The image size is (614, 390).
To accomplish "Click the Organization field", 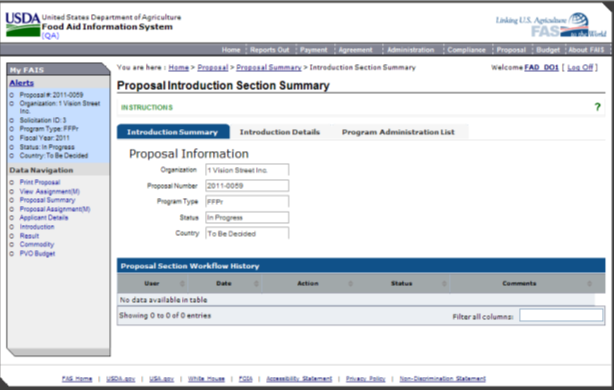I will (247, 170).
